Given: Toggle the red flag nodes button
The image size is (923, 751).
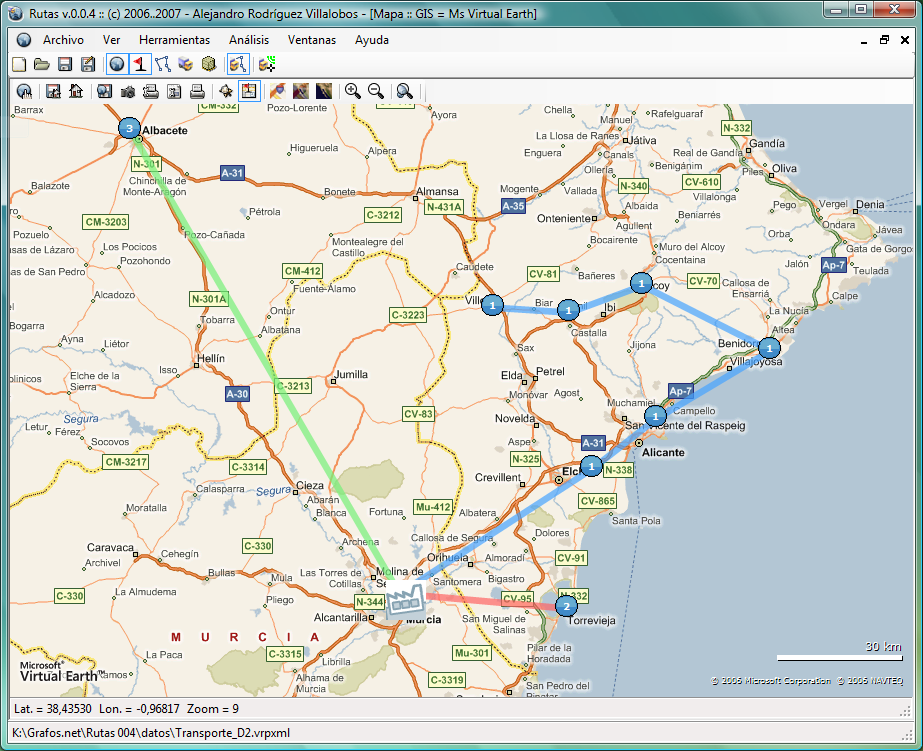Looking at the screenshot, I should (140, 65).
